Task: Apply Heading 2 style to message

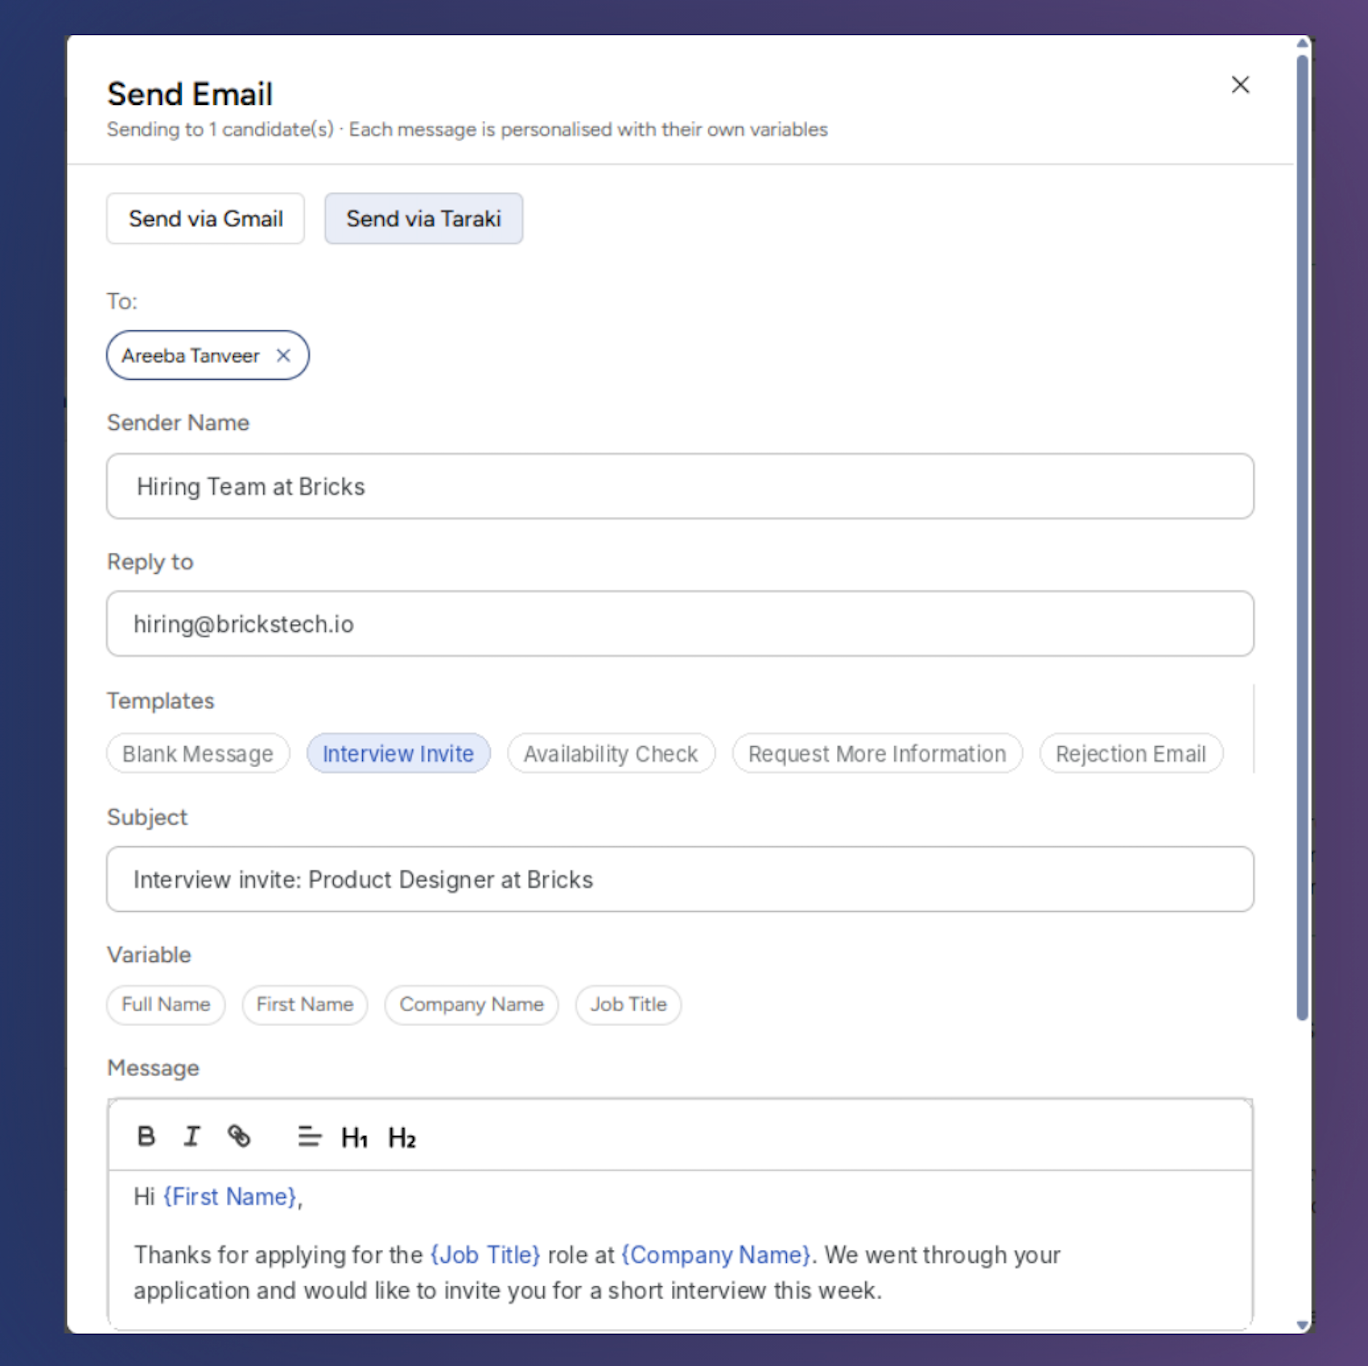Action: (x=402, y=1137)
